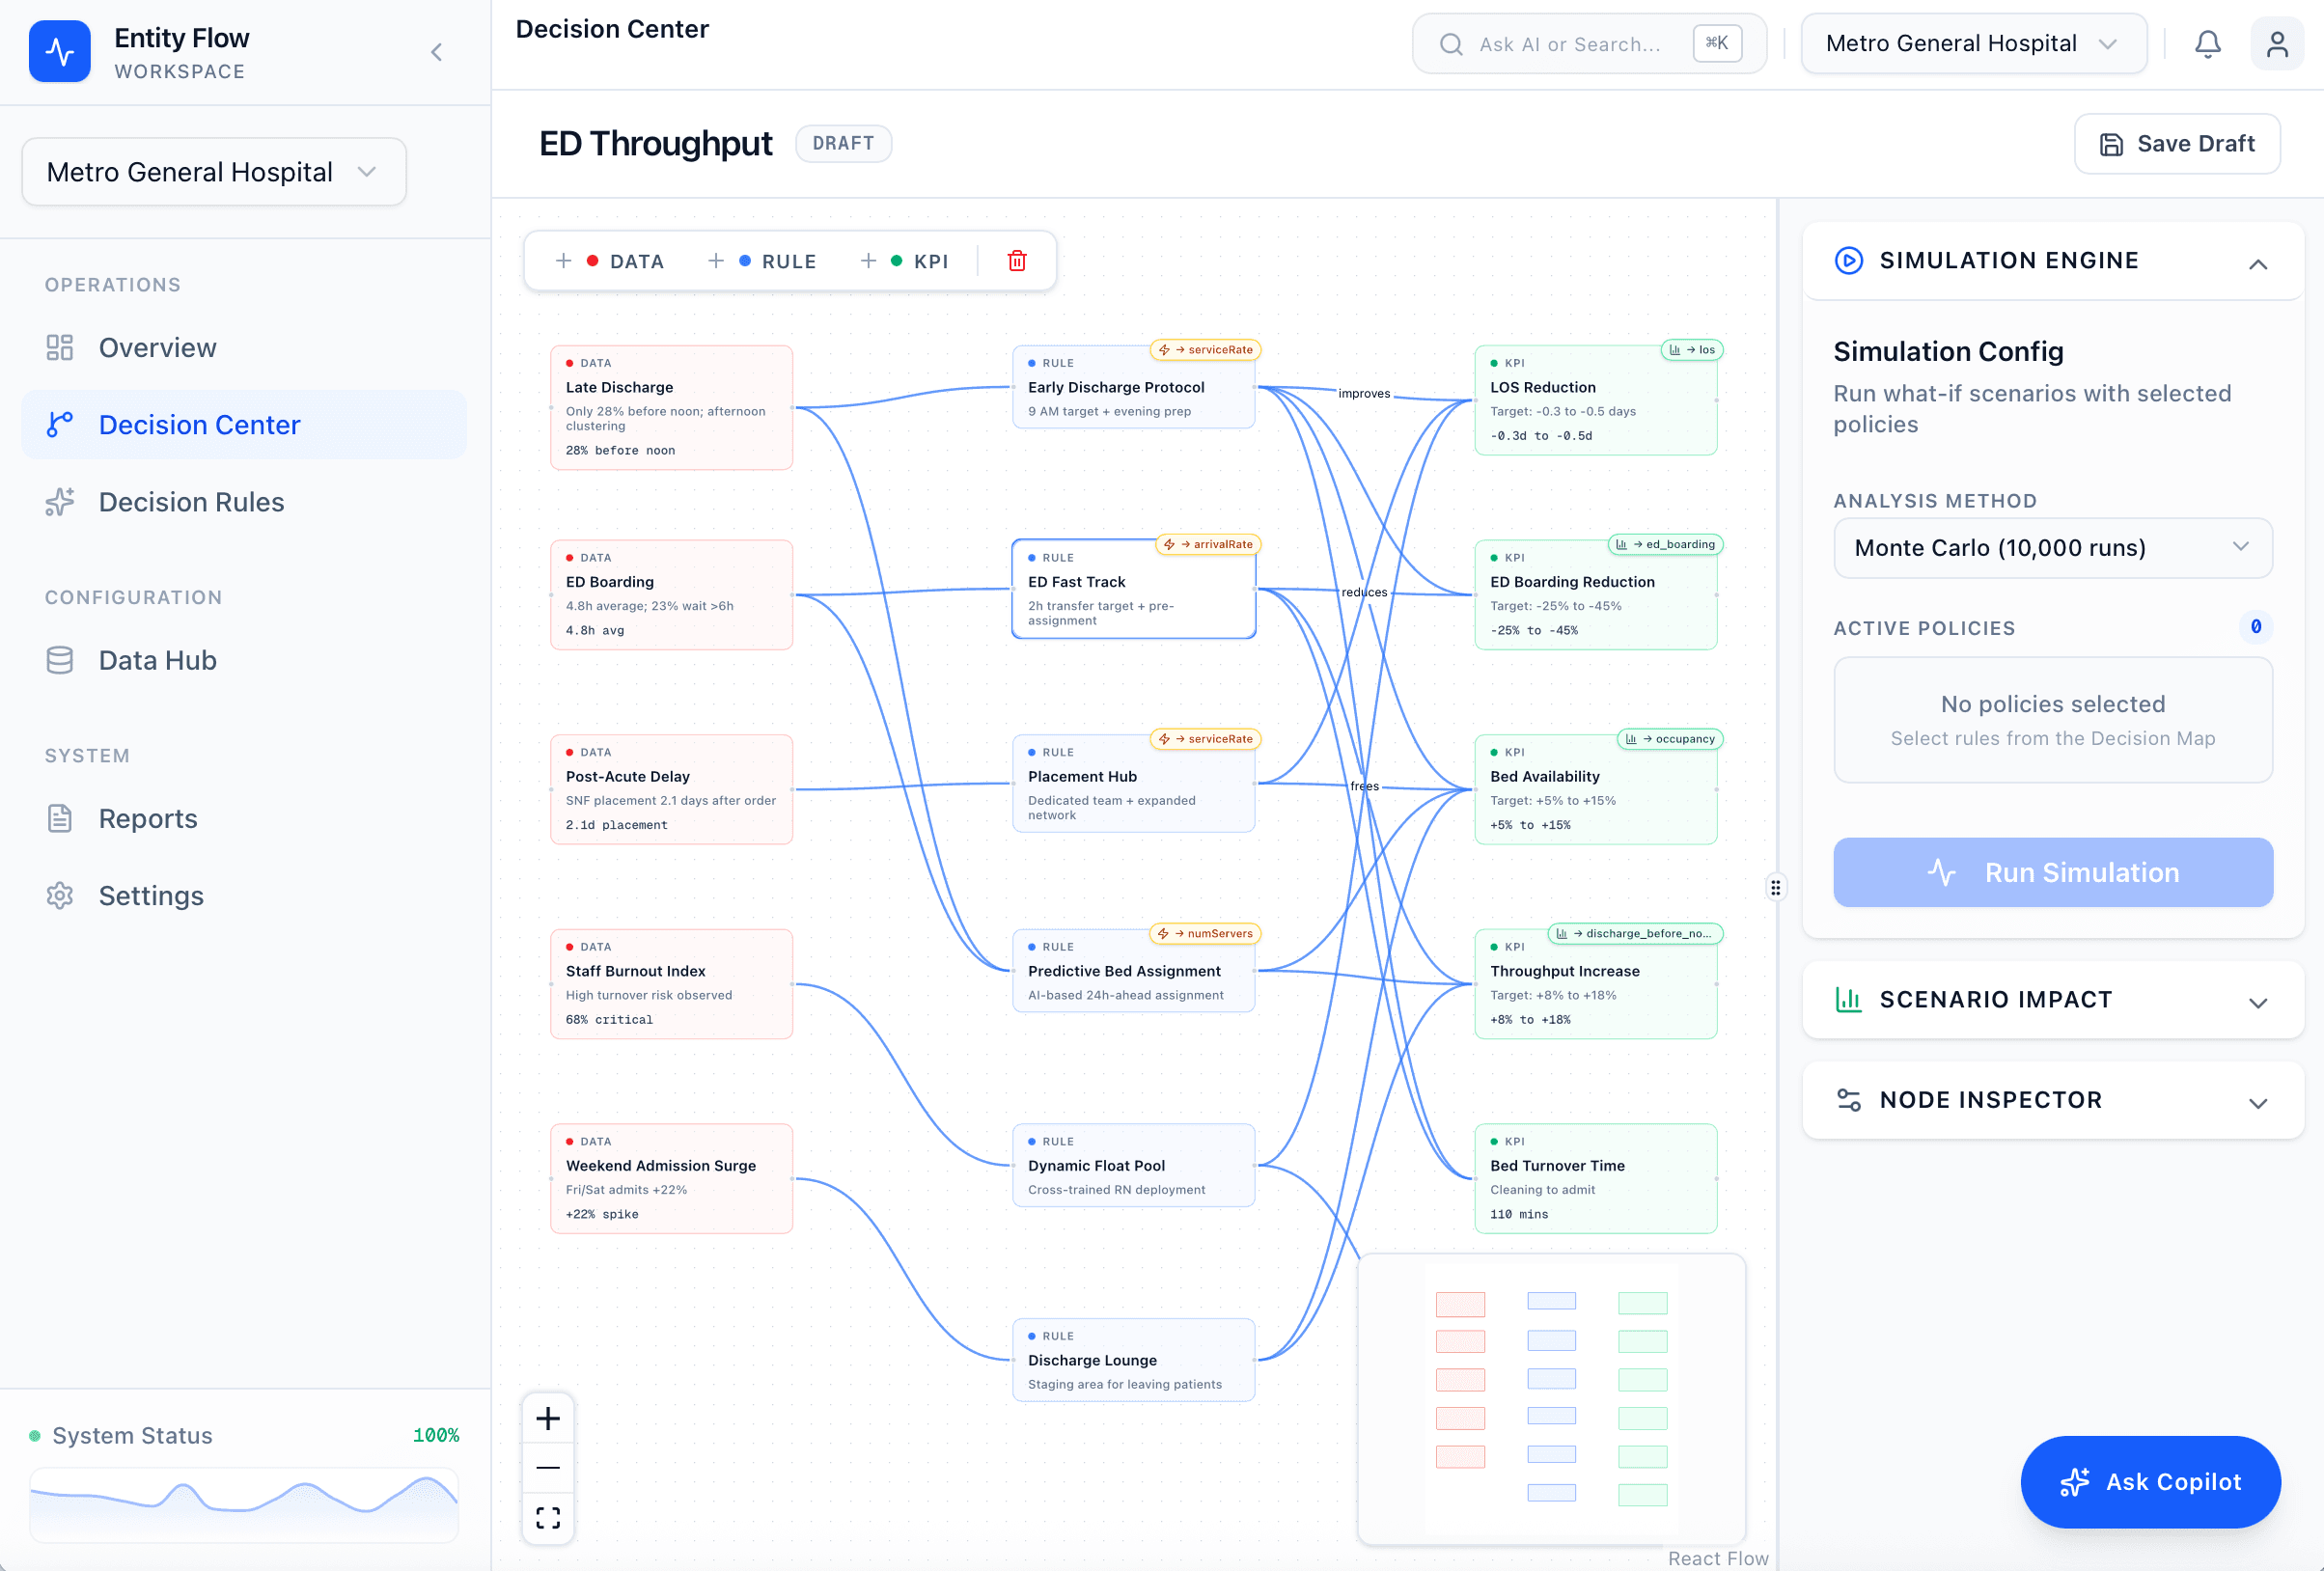Select a red node in the minimap
The width and height of the screenshot is (2324, 1571).
[x=1460, y=1303]
